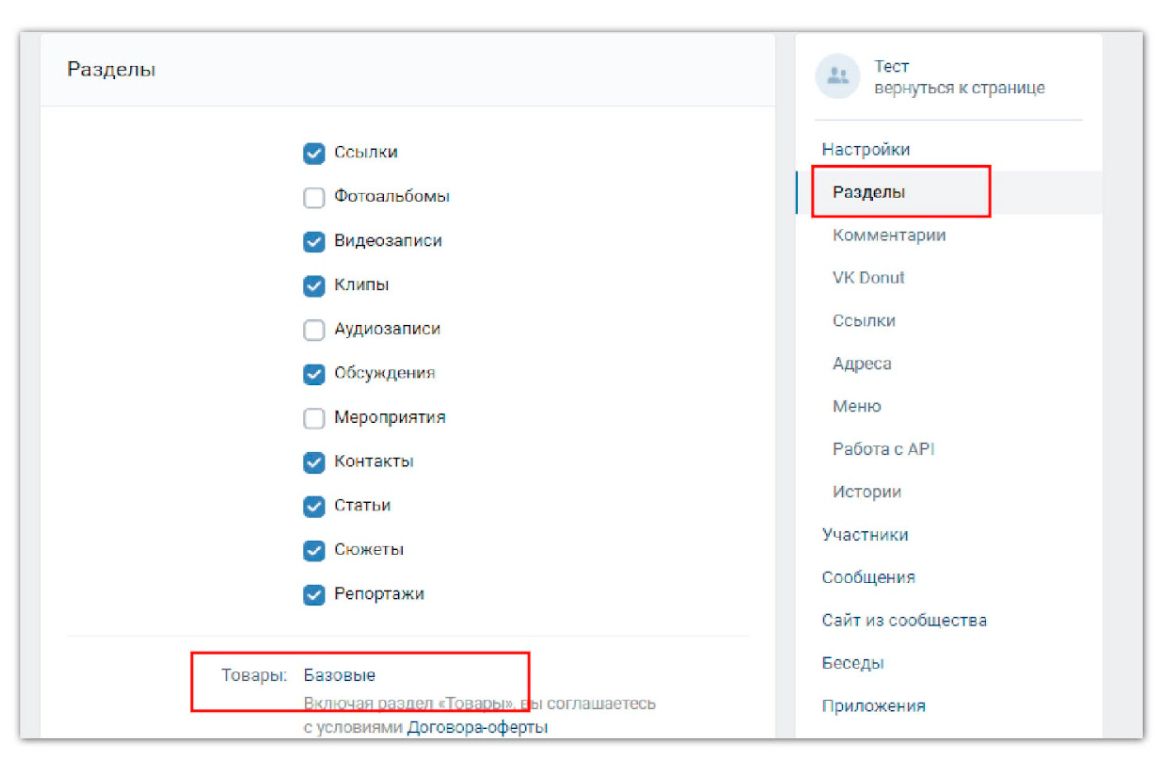Select Комментарии in the settings sidebar
Image resolution: width=1164 pixels, height=770 pixels.
click(x=889, y=235)
